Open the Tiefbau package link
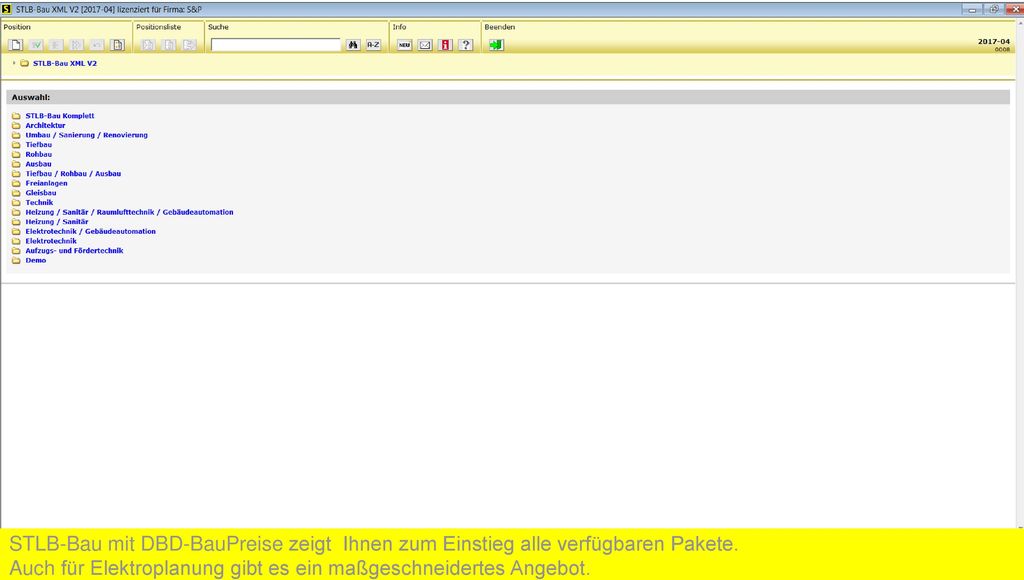The height and width of the screenshot is (580, 1024). (39, 145)
